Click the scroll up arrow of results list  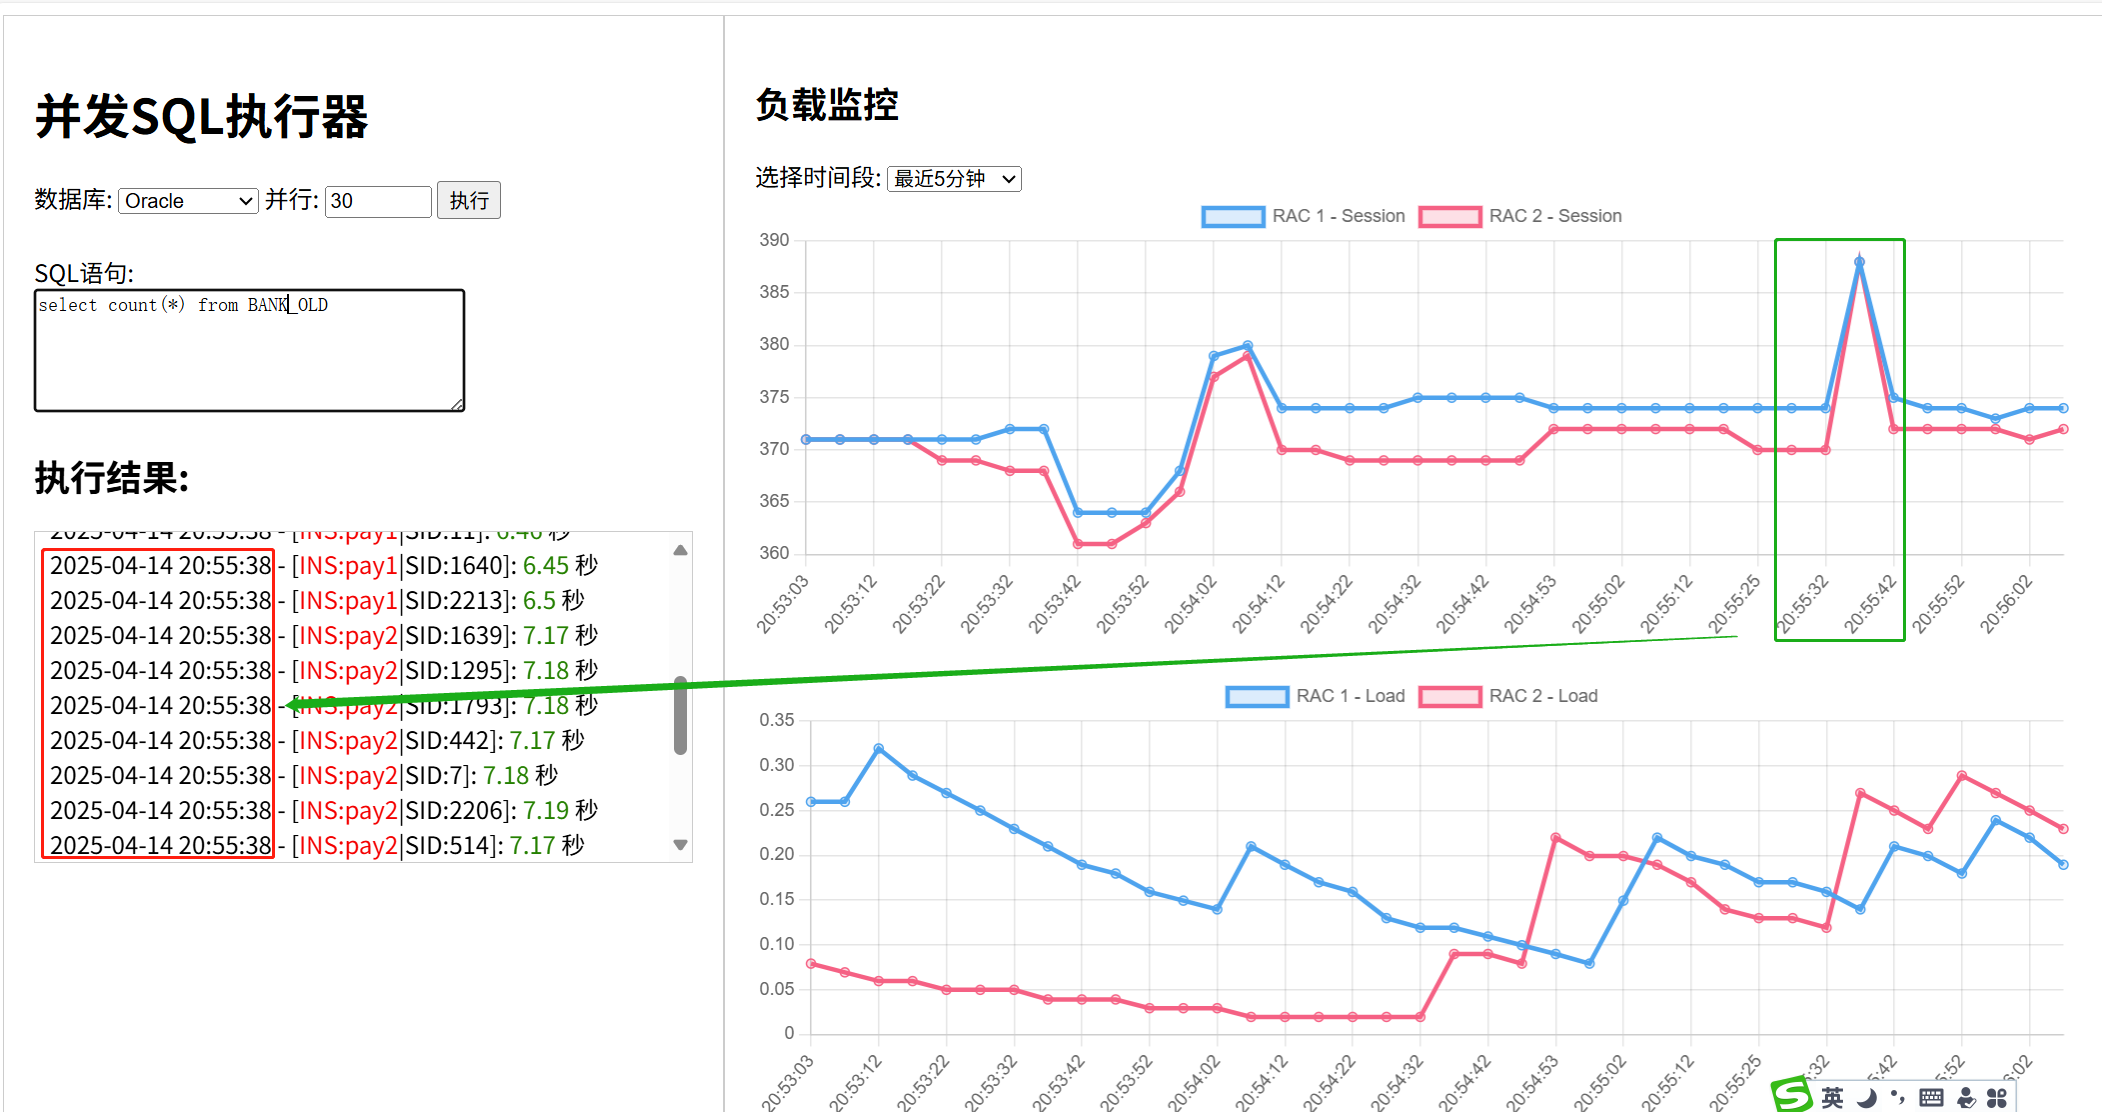click(x=680, y=550)
